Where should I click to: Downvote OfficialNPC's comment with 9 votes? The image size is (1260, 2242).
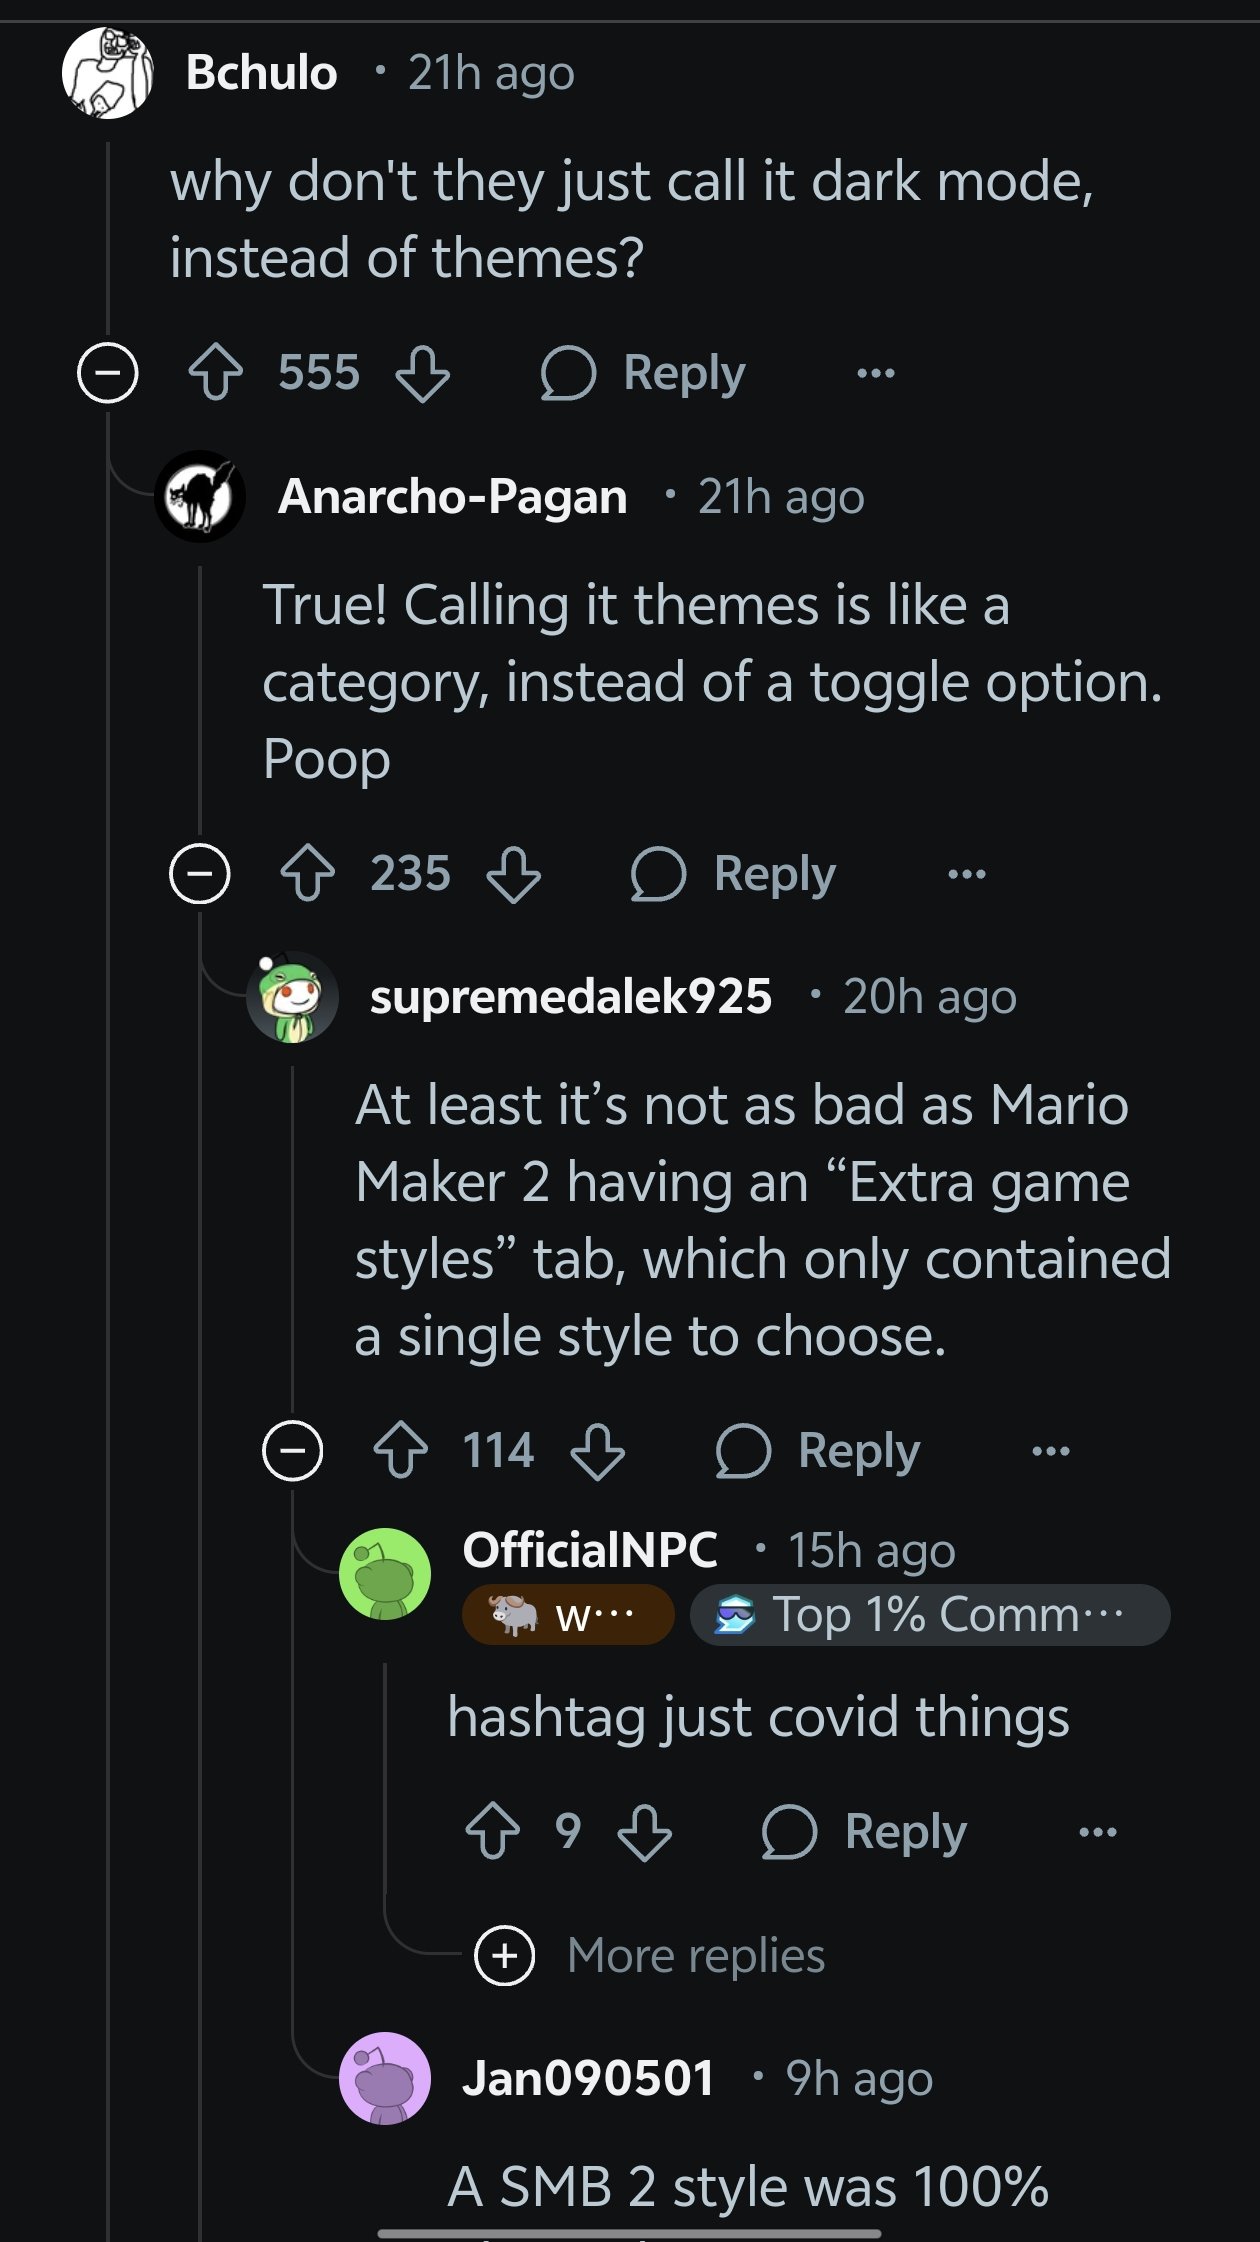[x=644, y=1831]
